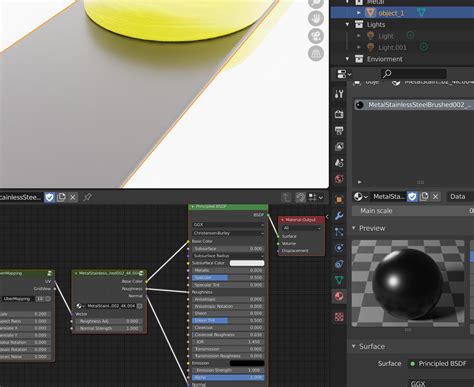Toggle the viewport camera view icon

click(x=316, y=36)
